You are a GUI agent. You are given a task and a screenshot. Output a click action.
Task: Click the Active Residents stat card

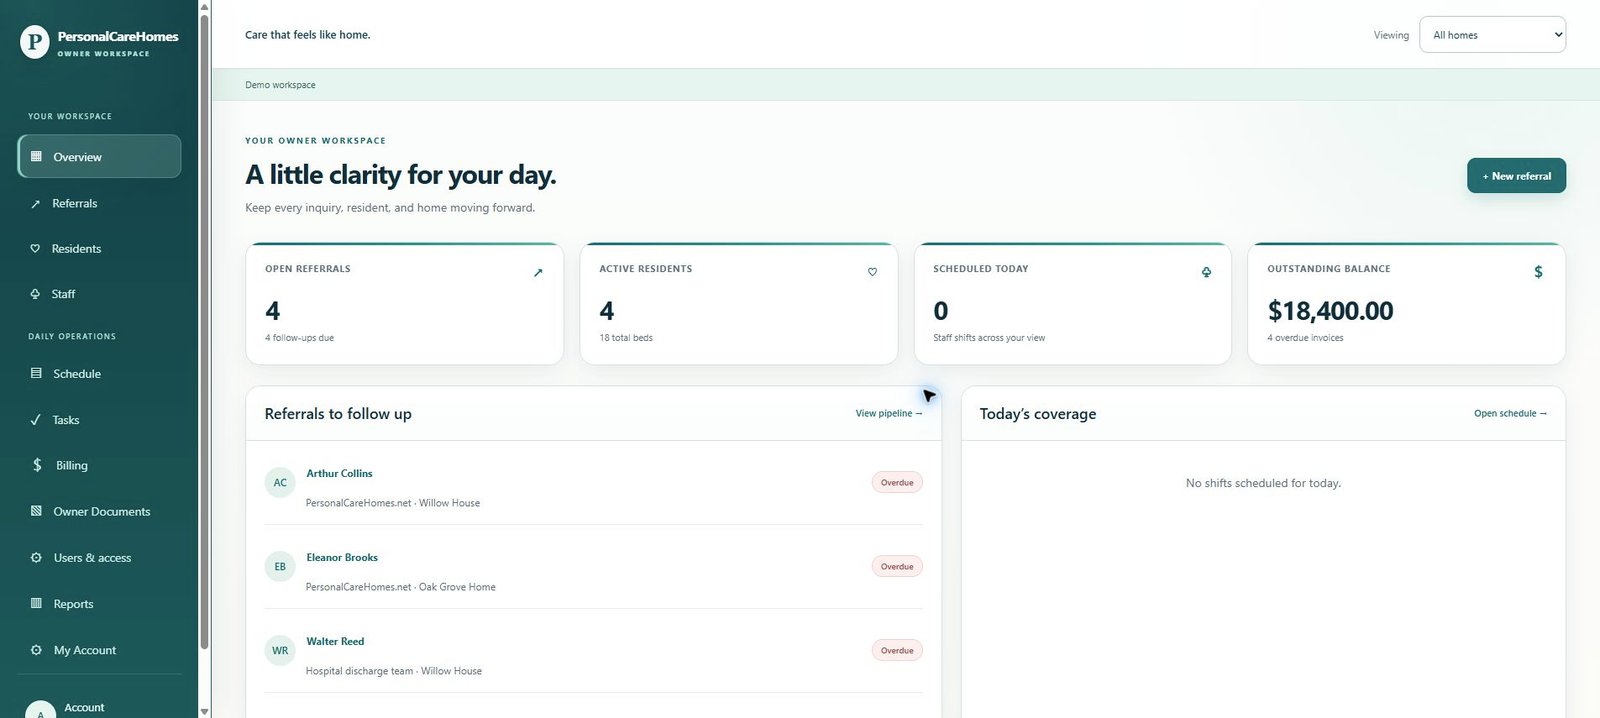click(738, 303)
